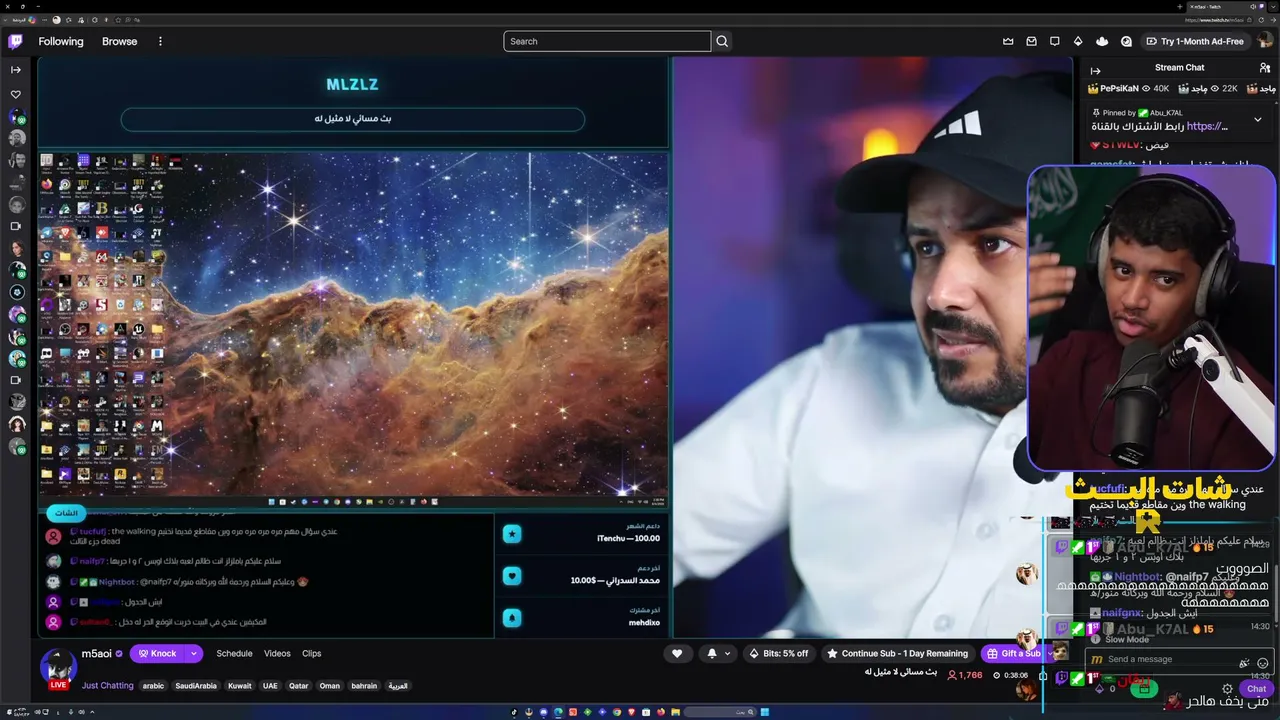Viewport: 1280px width, 720px height.
Task: Collapse the Stream Chat panel
Action: point(1095,70)
